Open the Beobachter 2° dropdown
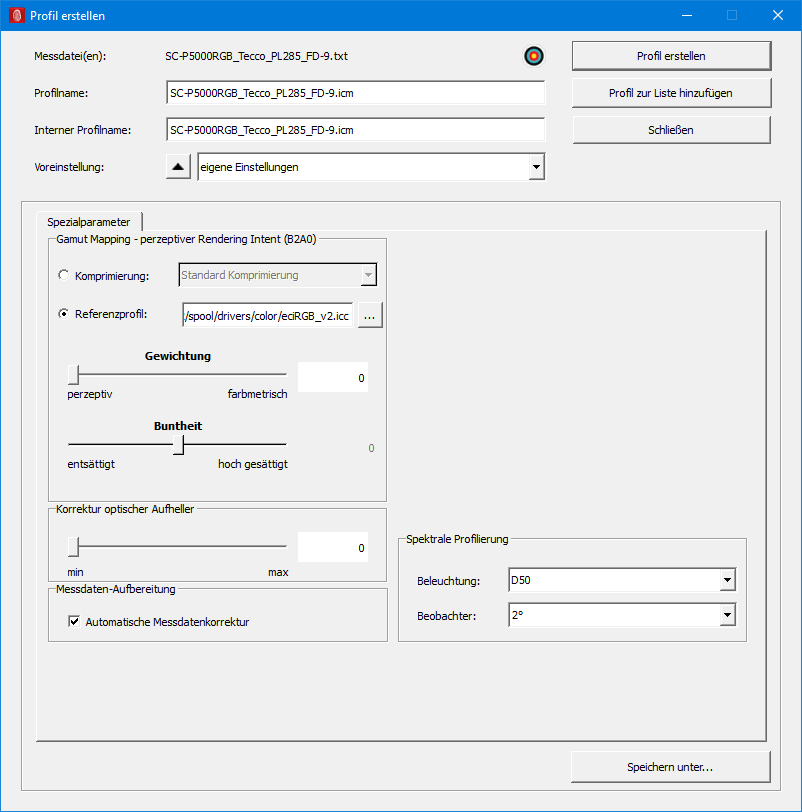 pos(727,615)
